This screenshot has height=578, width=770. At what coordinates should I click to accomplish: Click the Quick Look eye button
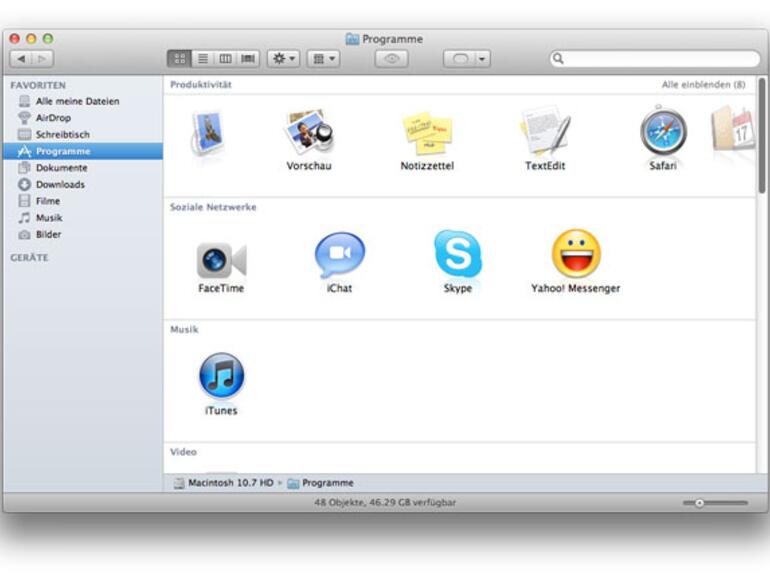391,59
